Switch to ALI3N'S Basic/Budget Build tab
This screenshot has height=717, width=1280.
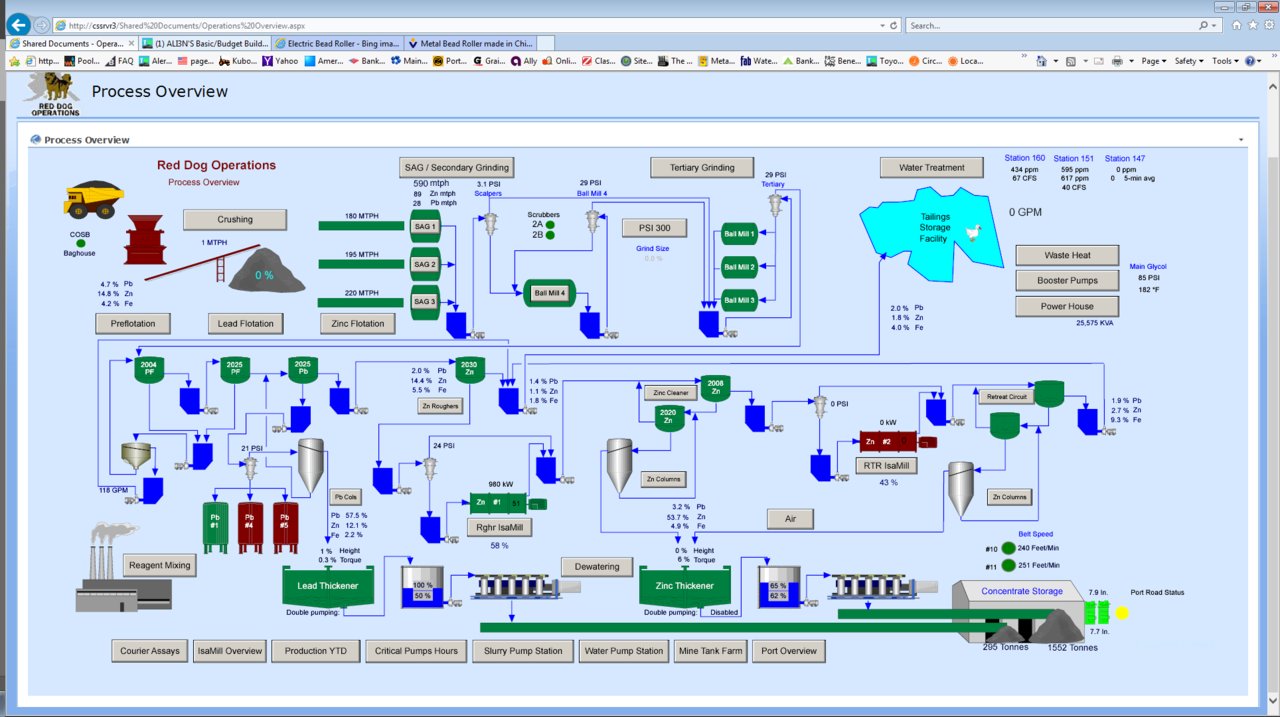point(206,43)
